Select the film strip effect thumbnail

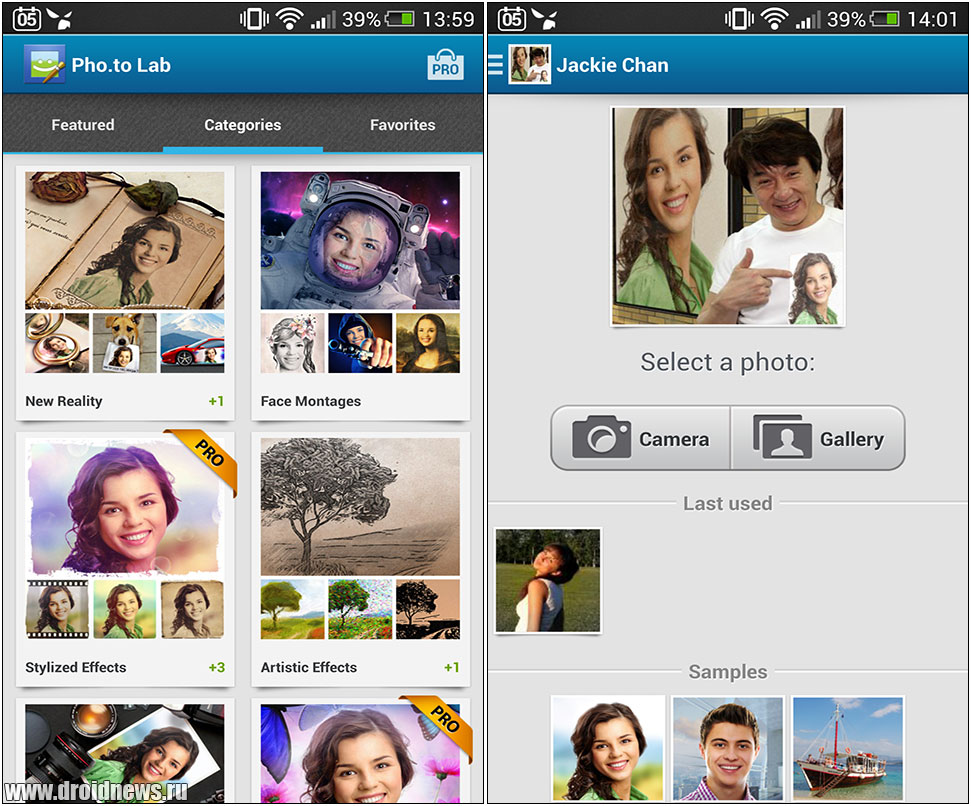tap(57, 609)
